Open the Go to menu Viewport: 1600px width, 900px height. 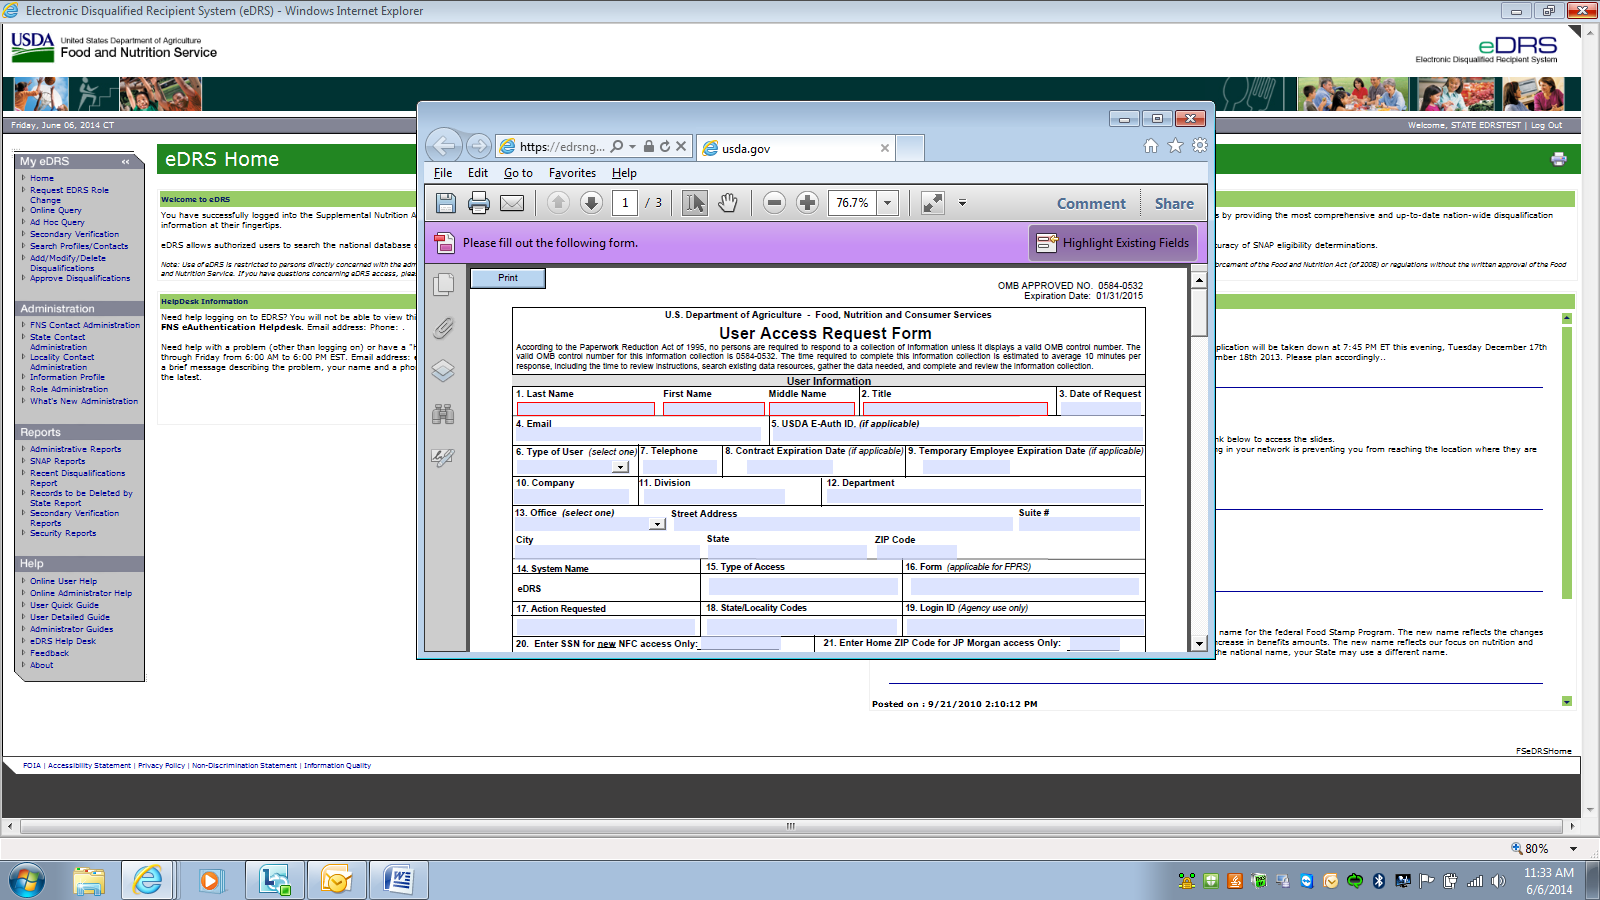point(518,173)
